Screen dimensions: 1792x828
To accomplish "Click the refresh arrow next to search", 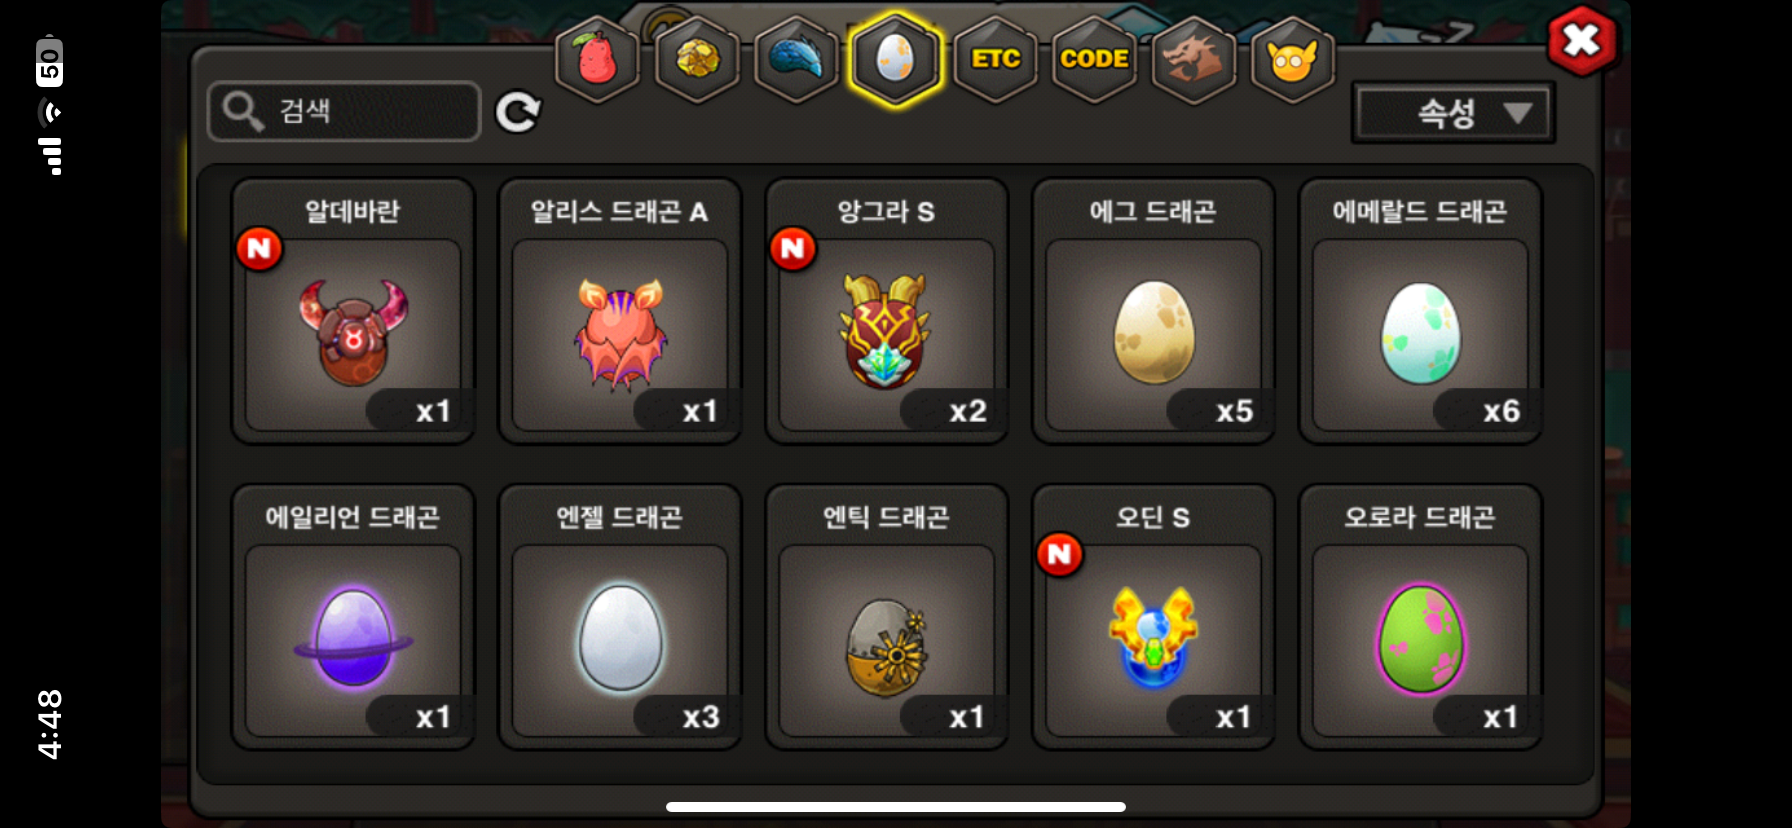I will (x=518, y=112).
